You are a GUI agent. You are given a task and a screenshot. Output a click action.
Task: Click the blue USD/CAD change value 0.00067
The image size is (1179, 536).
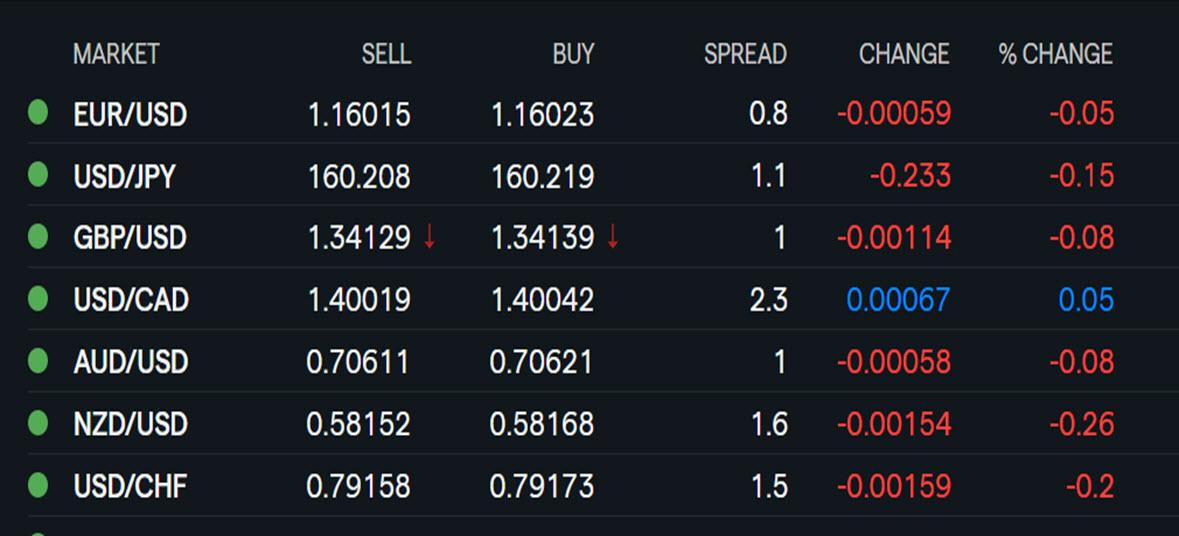click(x=899, y=300)
